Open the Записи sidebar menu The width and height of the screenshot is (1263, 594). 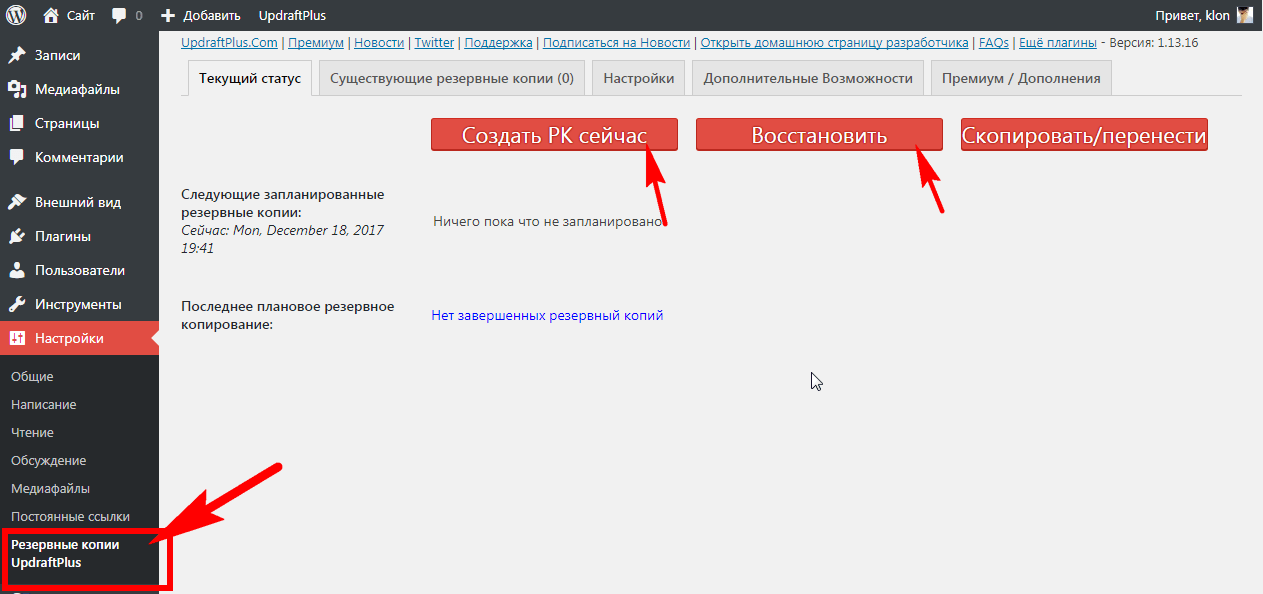tap(79, 56)
